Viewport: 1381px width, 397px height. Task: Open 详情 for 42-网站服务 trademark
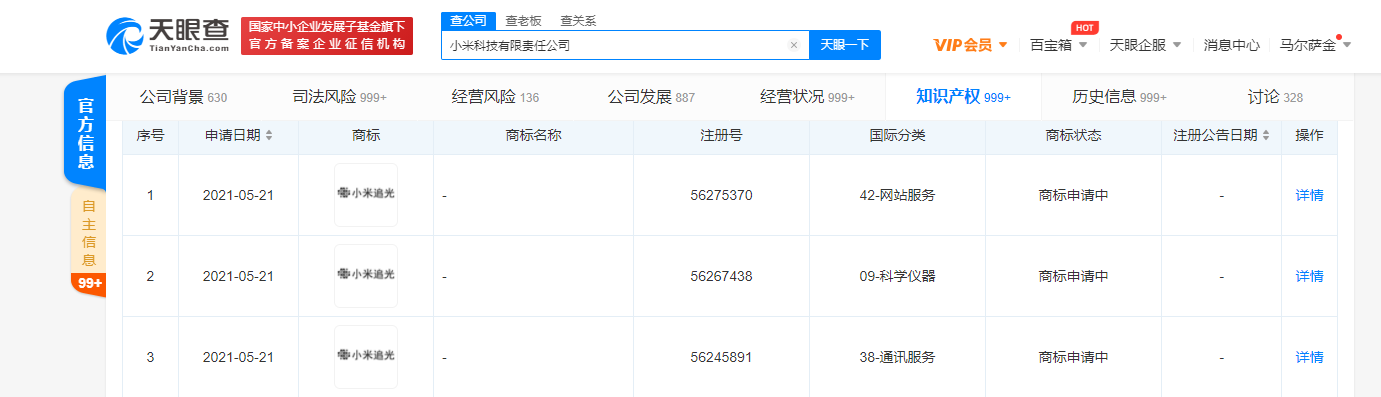1309,195
